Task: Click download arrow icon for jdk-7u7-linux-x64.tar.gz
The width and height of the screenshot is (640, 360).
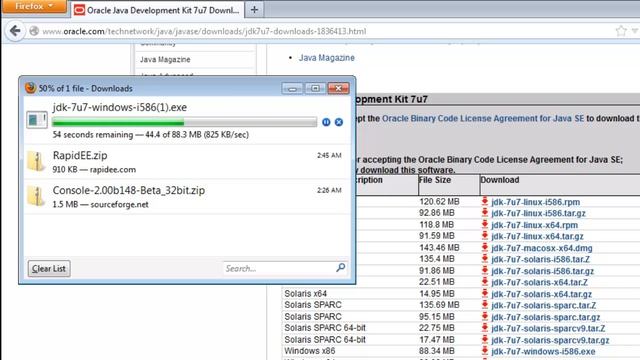Action: (484, 236)
